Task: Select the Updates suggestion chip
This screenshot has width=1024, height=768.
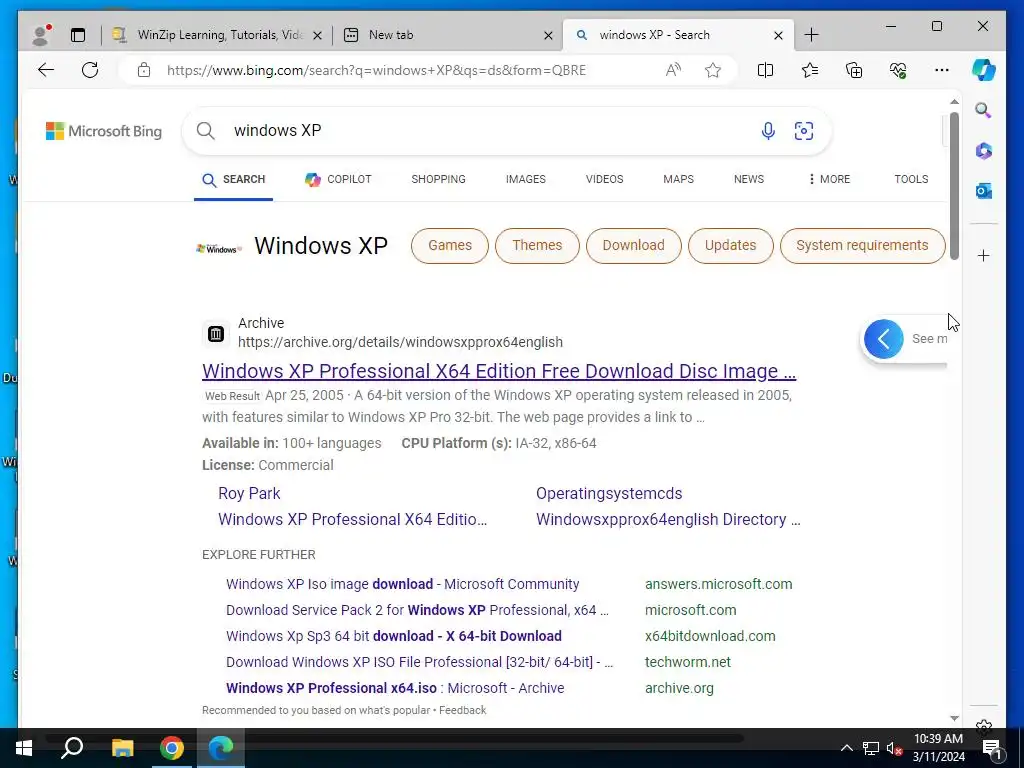Action: coord(730,246)
